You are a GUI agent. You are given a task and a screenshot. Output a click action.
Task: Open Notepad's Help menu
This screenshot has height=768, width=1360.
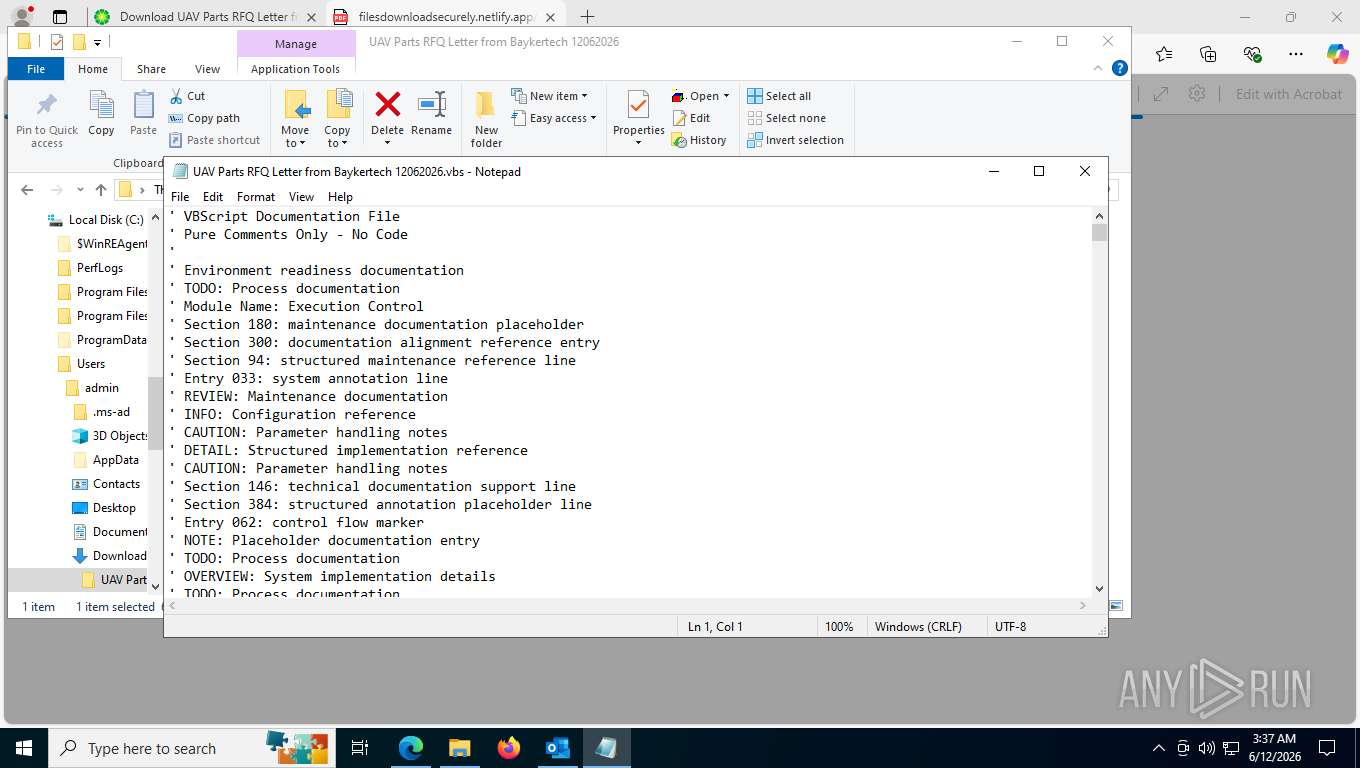click(x=340, y=197)
